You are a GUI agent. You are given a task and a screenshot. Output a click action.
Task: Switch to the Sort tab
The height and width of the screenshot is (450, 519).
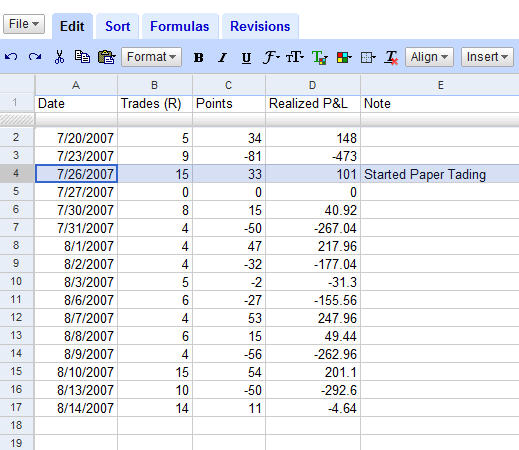(117, 26)
